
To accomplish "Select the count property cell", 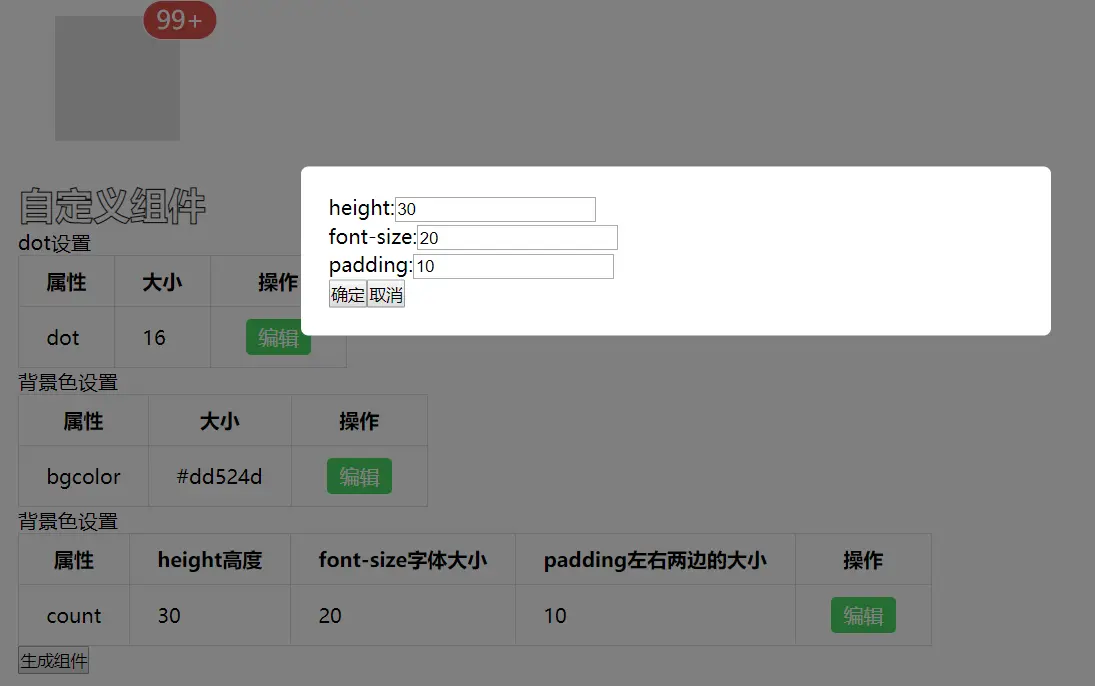I will [x=74, y=615].
